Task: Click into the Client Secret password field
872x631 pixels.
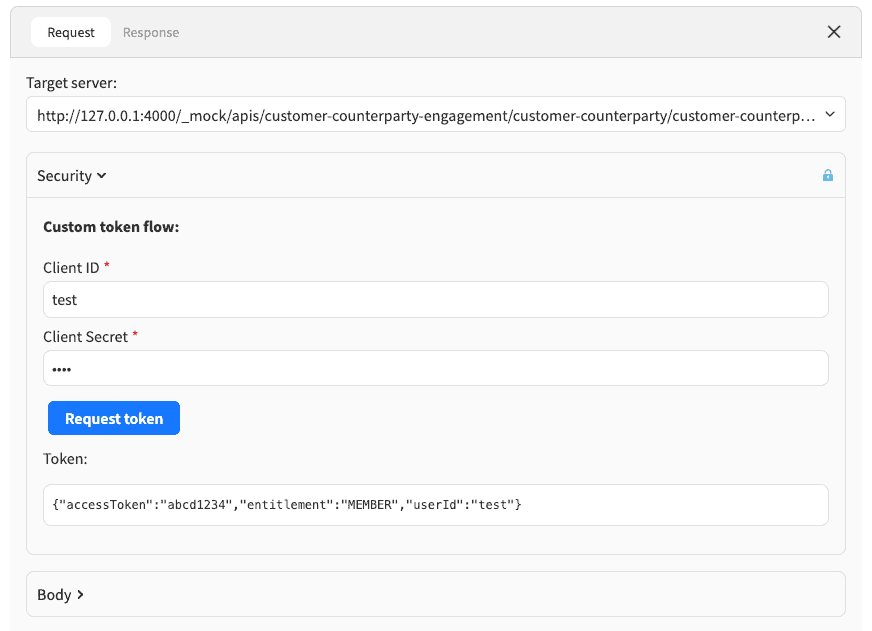Action: [x=435, y=368]
